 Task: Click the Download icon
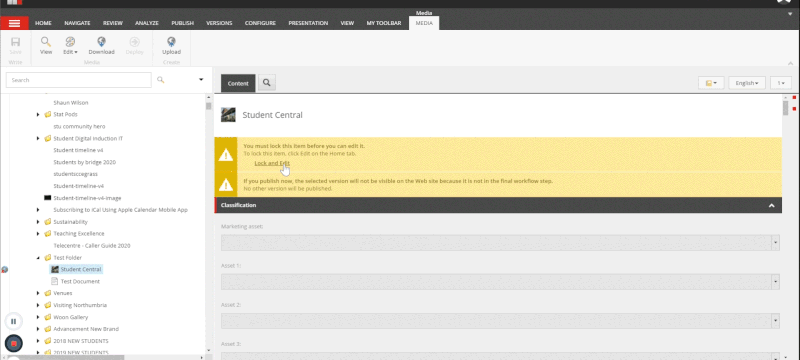[102, 42]
